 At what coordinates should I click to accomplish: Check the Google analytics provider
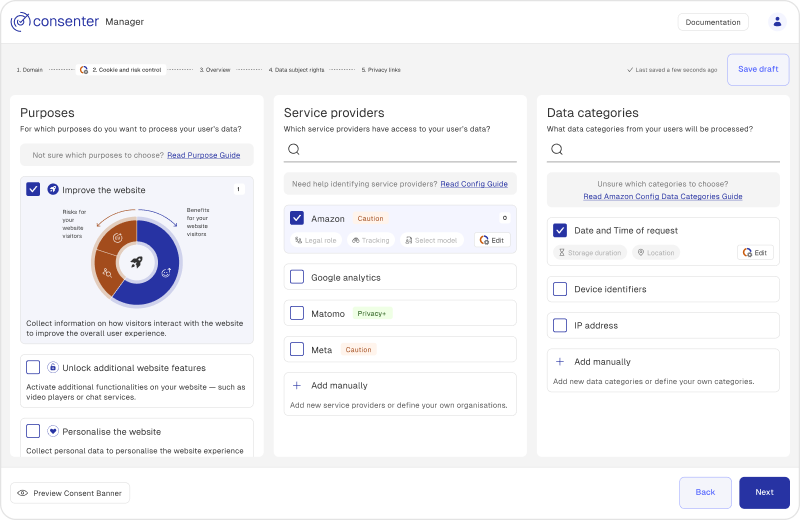pos(297,277)
